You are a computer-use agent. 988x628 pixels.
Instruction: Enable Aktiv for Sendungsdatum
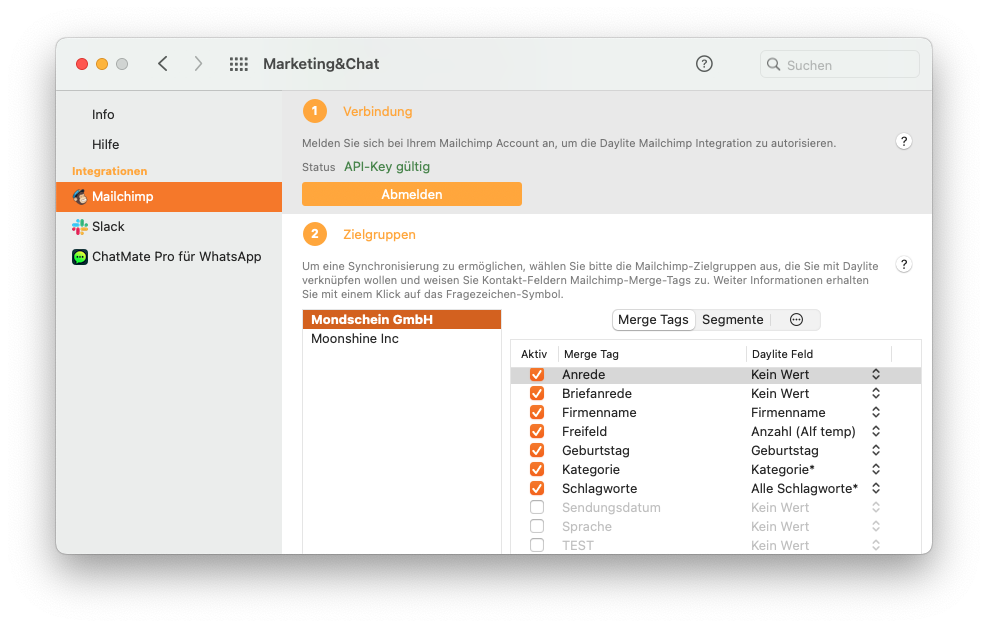[537, 507]
